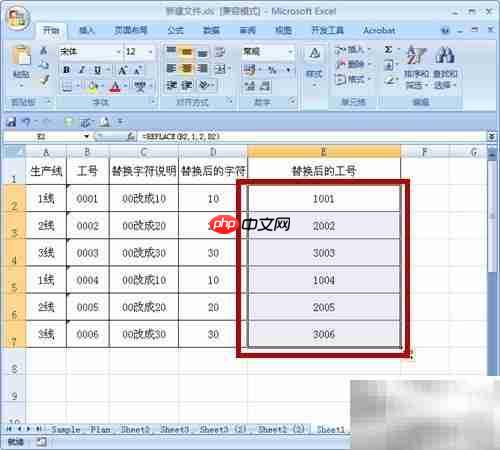Toggle middle vertical alignment
The width and height of the screenshot is (500, 450).
pyautogui.click(x=186, y=51)
